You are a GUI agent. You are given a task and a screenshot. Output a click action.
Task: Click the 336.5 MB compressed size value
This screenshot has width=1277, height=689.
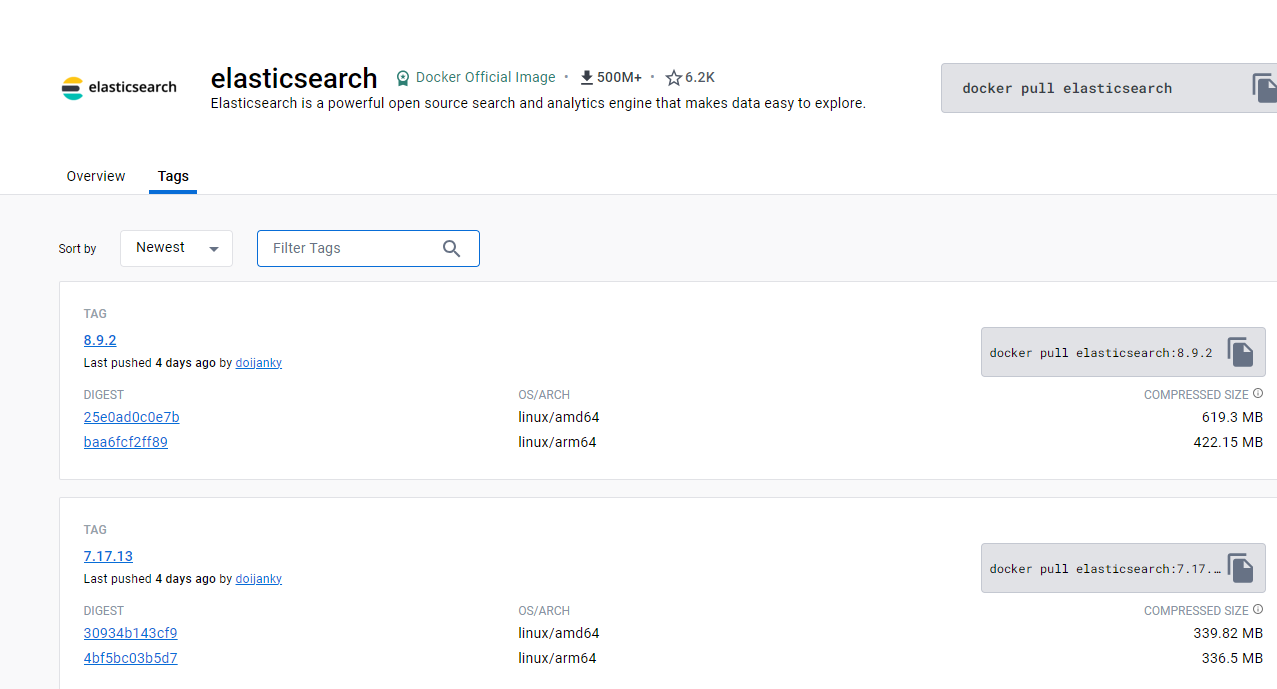(1232, 658)
